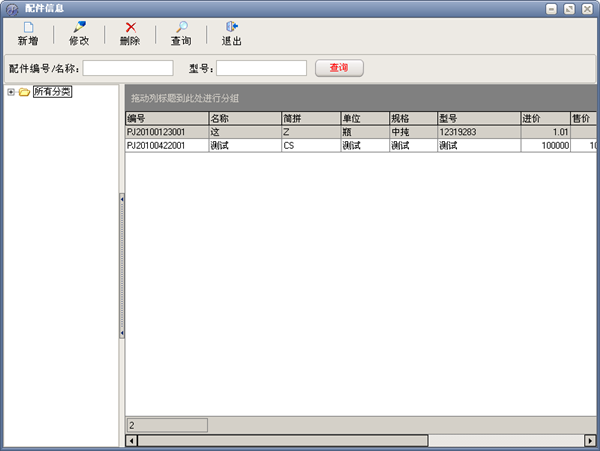The height and width of the screenshot is (451, 600).
Task: Click the 查询 (Search) magnifier toolbar icon
Action: coord(181,27)
